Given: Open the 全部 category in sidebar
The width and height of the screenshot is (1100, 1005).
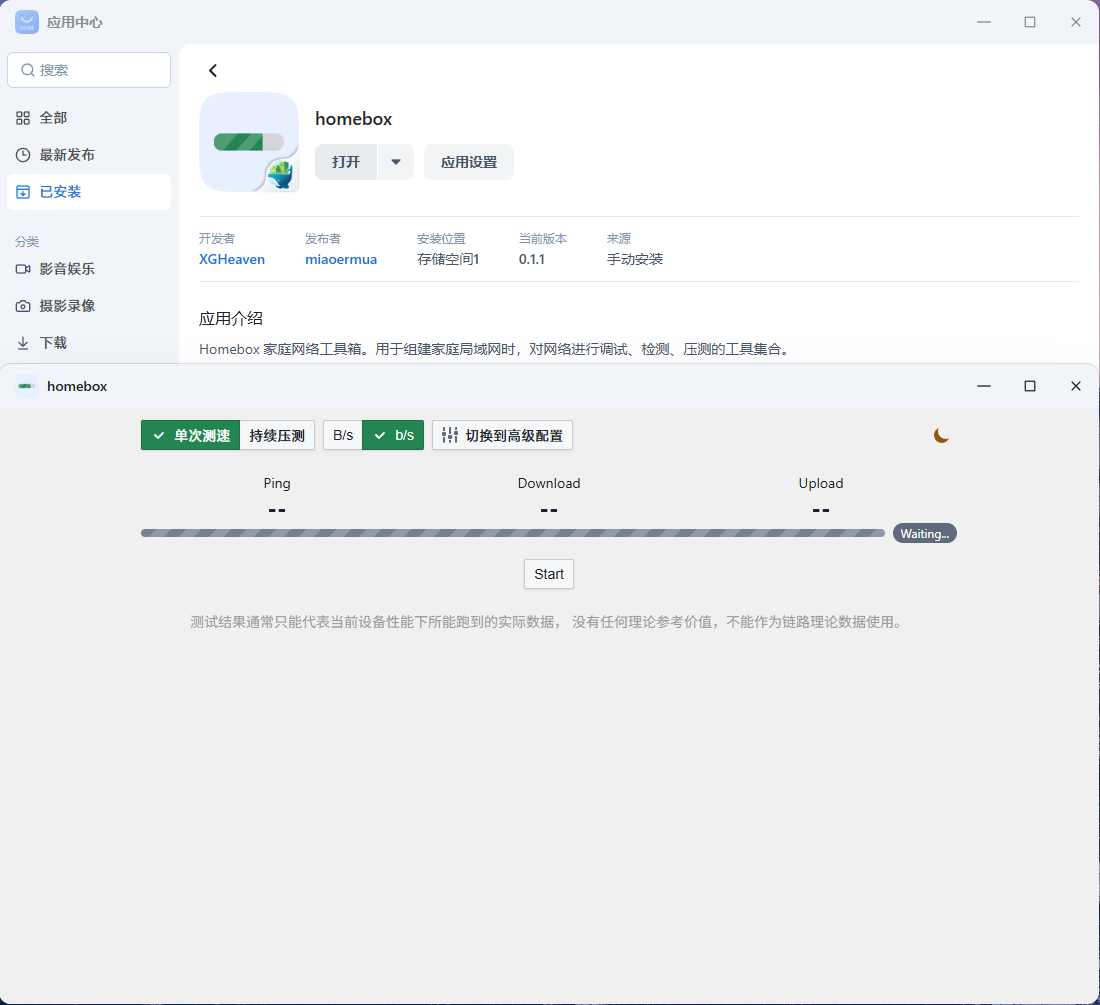Looking at the screenshot, I should (89, 118).
